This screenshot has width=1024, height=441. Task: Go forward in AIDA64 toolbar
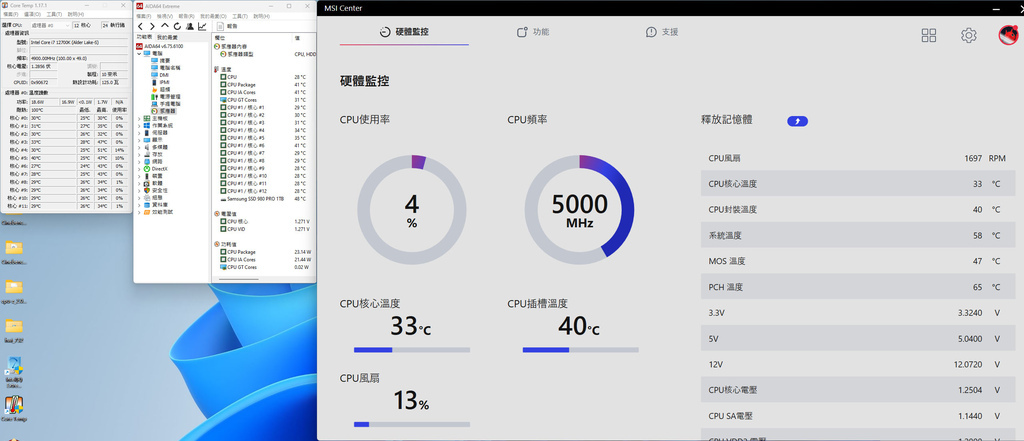(x=152, y=26)
